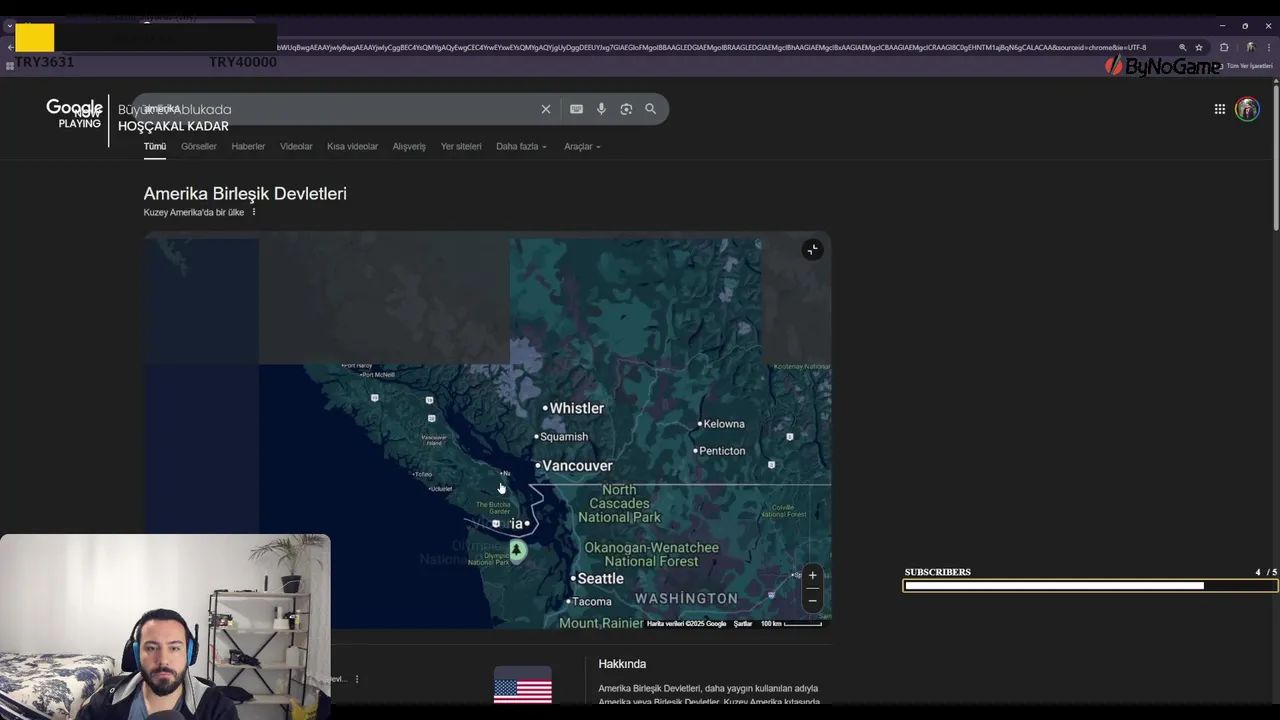The width and height of the screenshot is (1280, 720).
Task: Open the on-screen keyboard input tool
Action: point(576,109)
